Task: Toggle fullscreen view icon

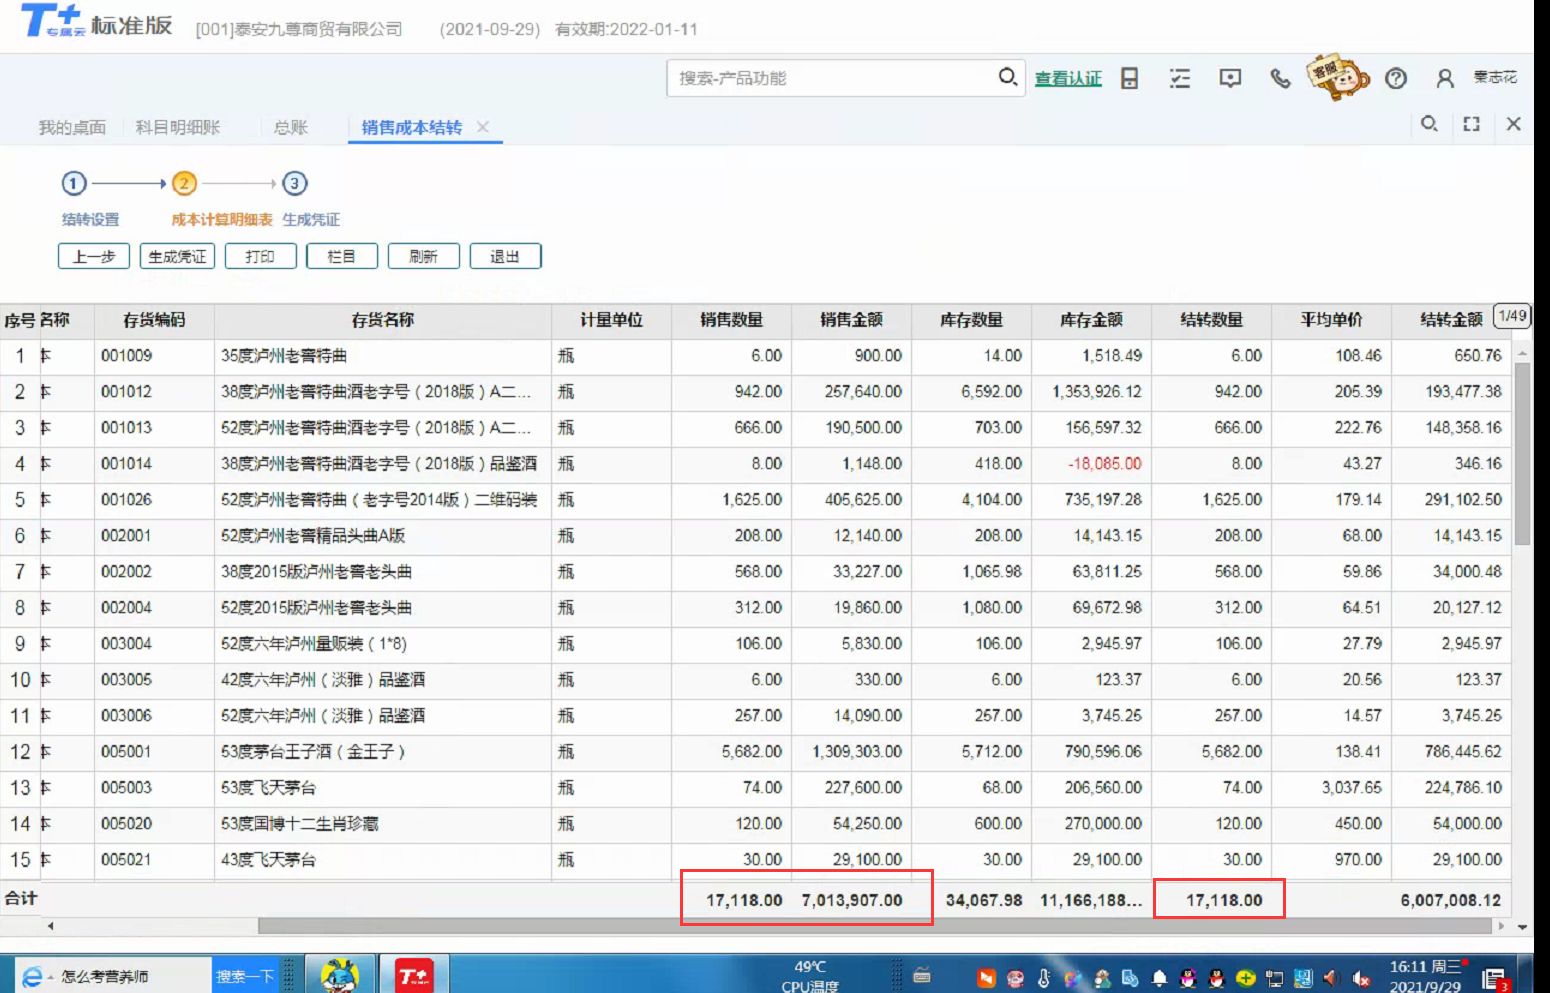Action: (1471, 124)
